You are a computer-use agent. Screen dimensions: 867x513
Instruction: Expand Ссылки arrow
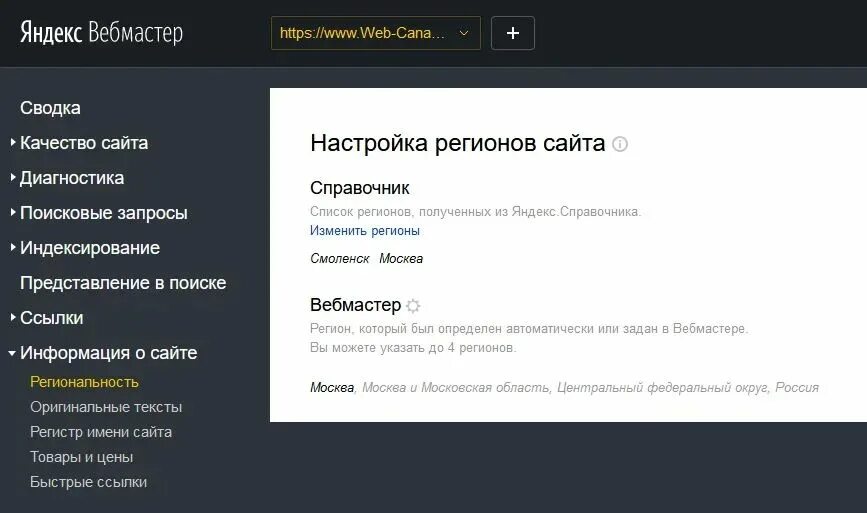[13, 317]
